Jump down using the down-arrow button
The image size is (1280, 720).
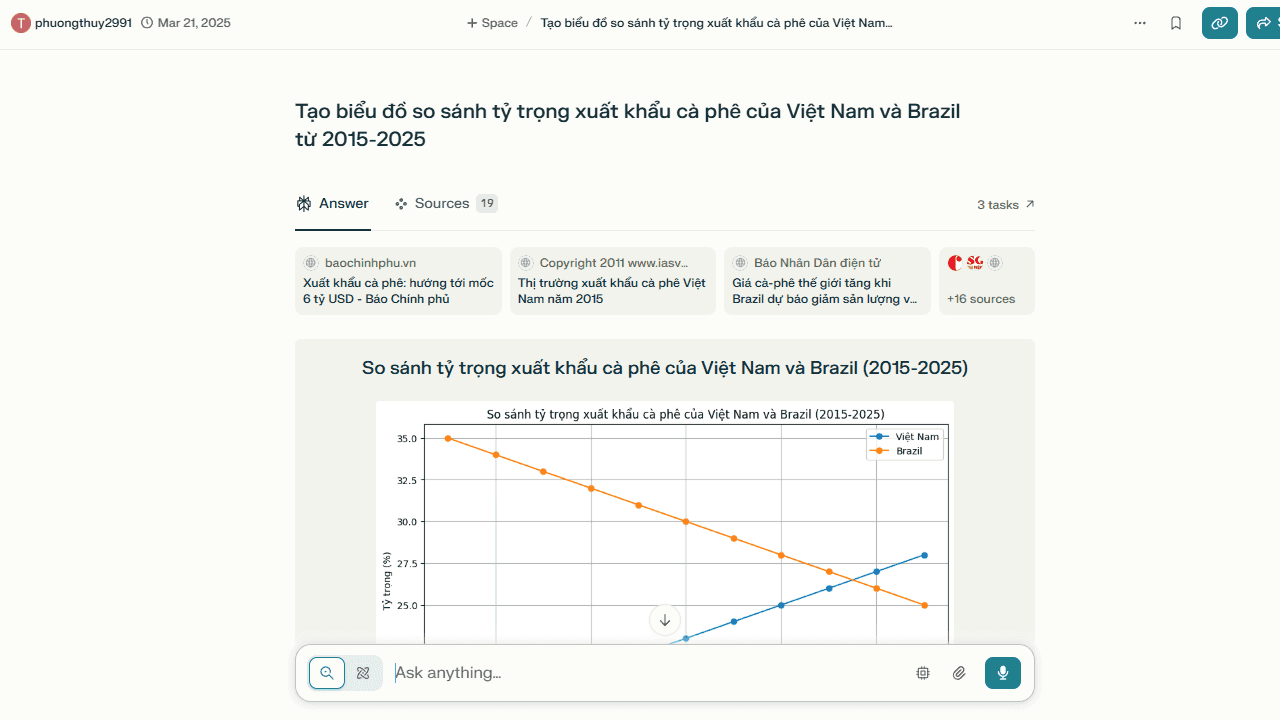click(x=665, y=620)
